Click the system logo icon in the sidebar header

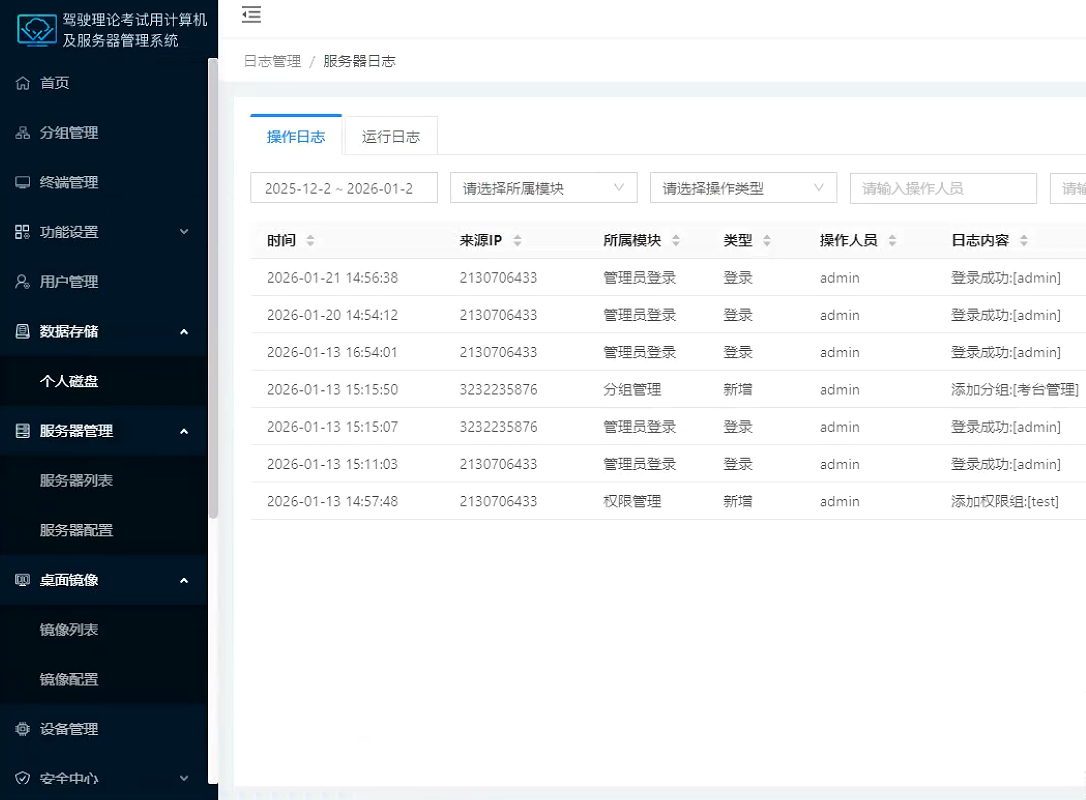37,30
